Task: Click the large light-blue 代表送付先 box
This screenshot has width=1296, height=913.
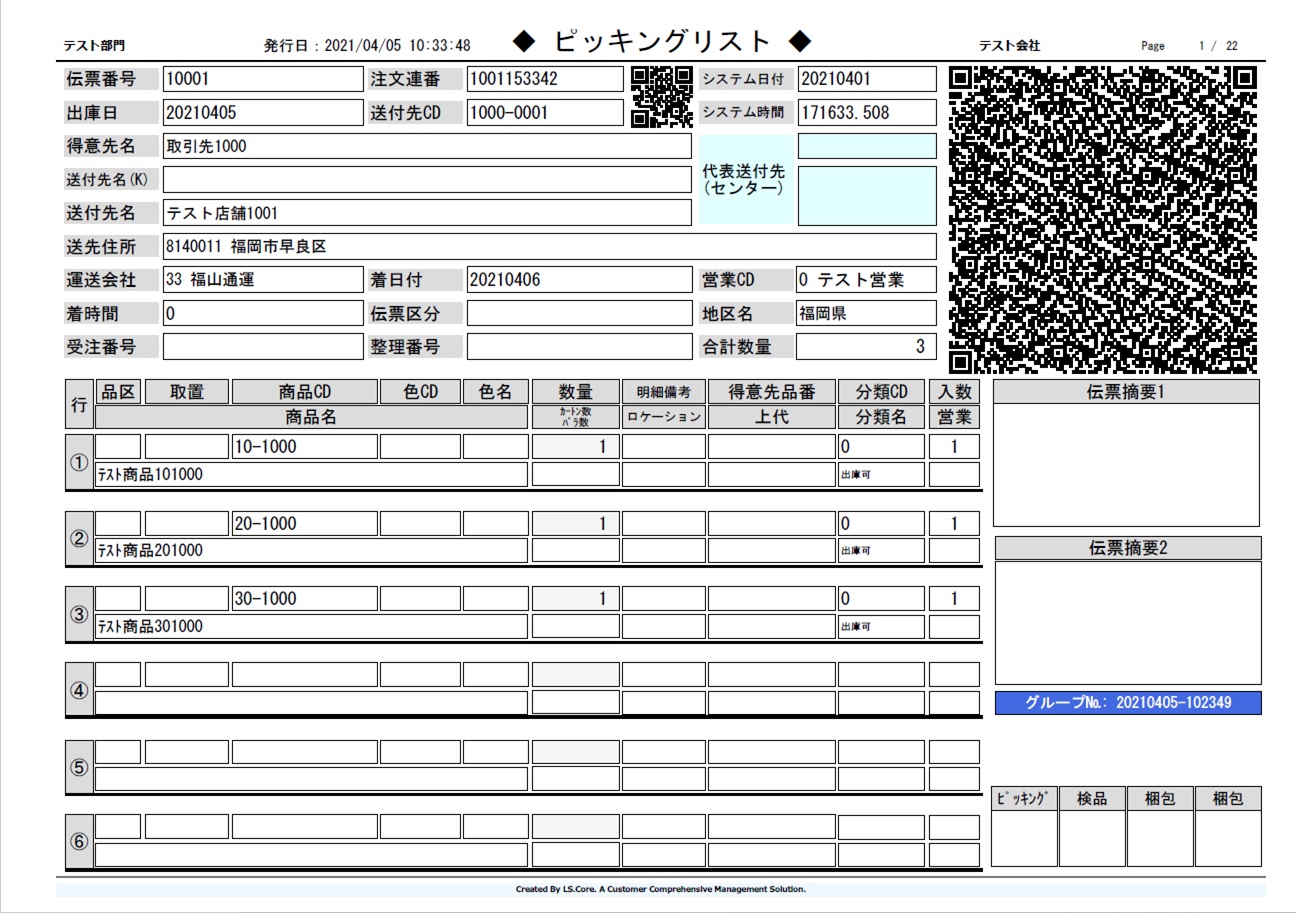Action: pos(867,195)
